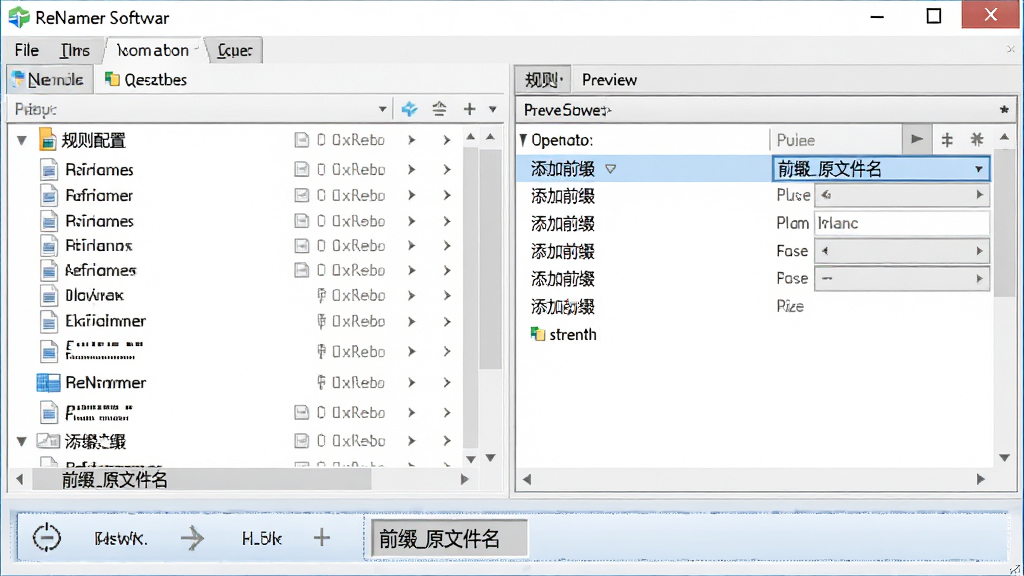The height and width of the screenshot is (576, 1024).
Task: Toggle the checkbox icon in Rtirlanos row
Action: [x=301, y=246]
